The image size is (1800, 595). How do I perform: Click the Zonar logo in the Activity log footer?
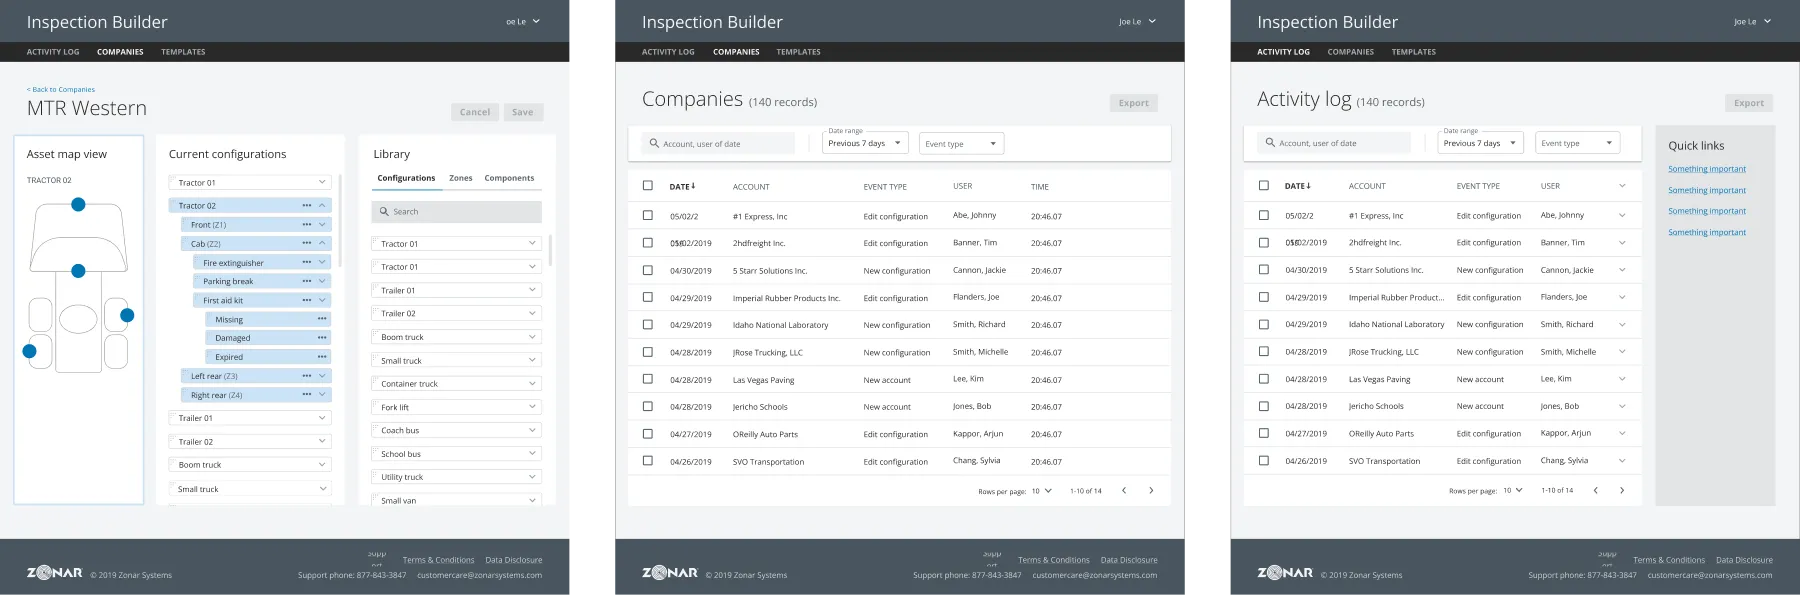1285,573
